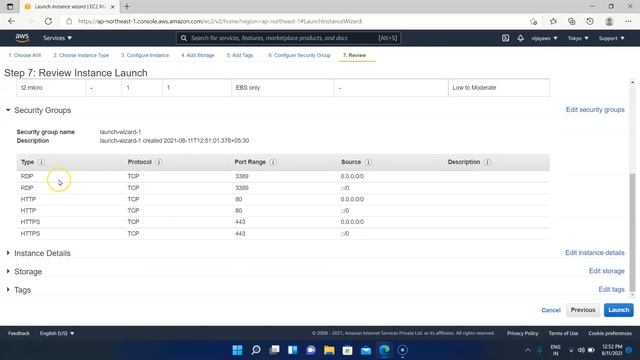Go to step 4 Add Storage
640x360 pixels.
click(198, 55)
